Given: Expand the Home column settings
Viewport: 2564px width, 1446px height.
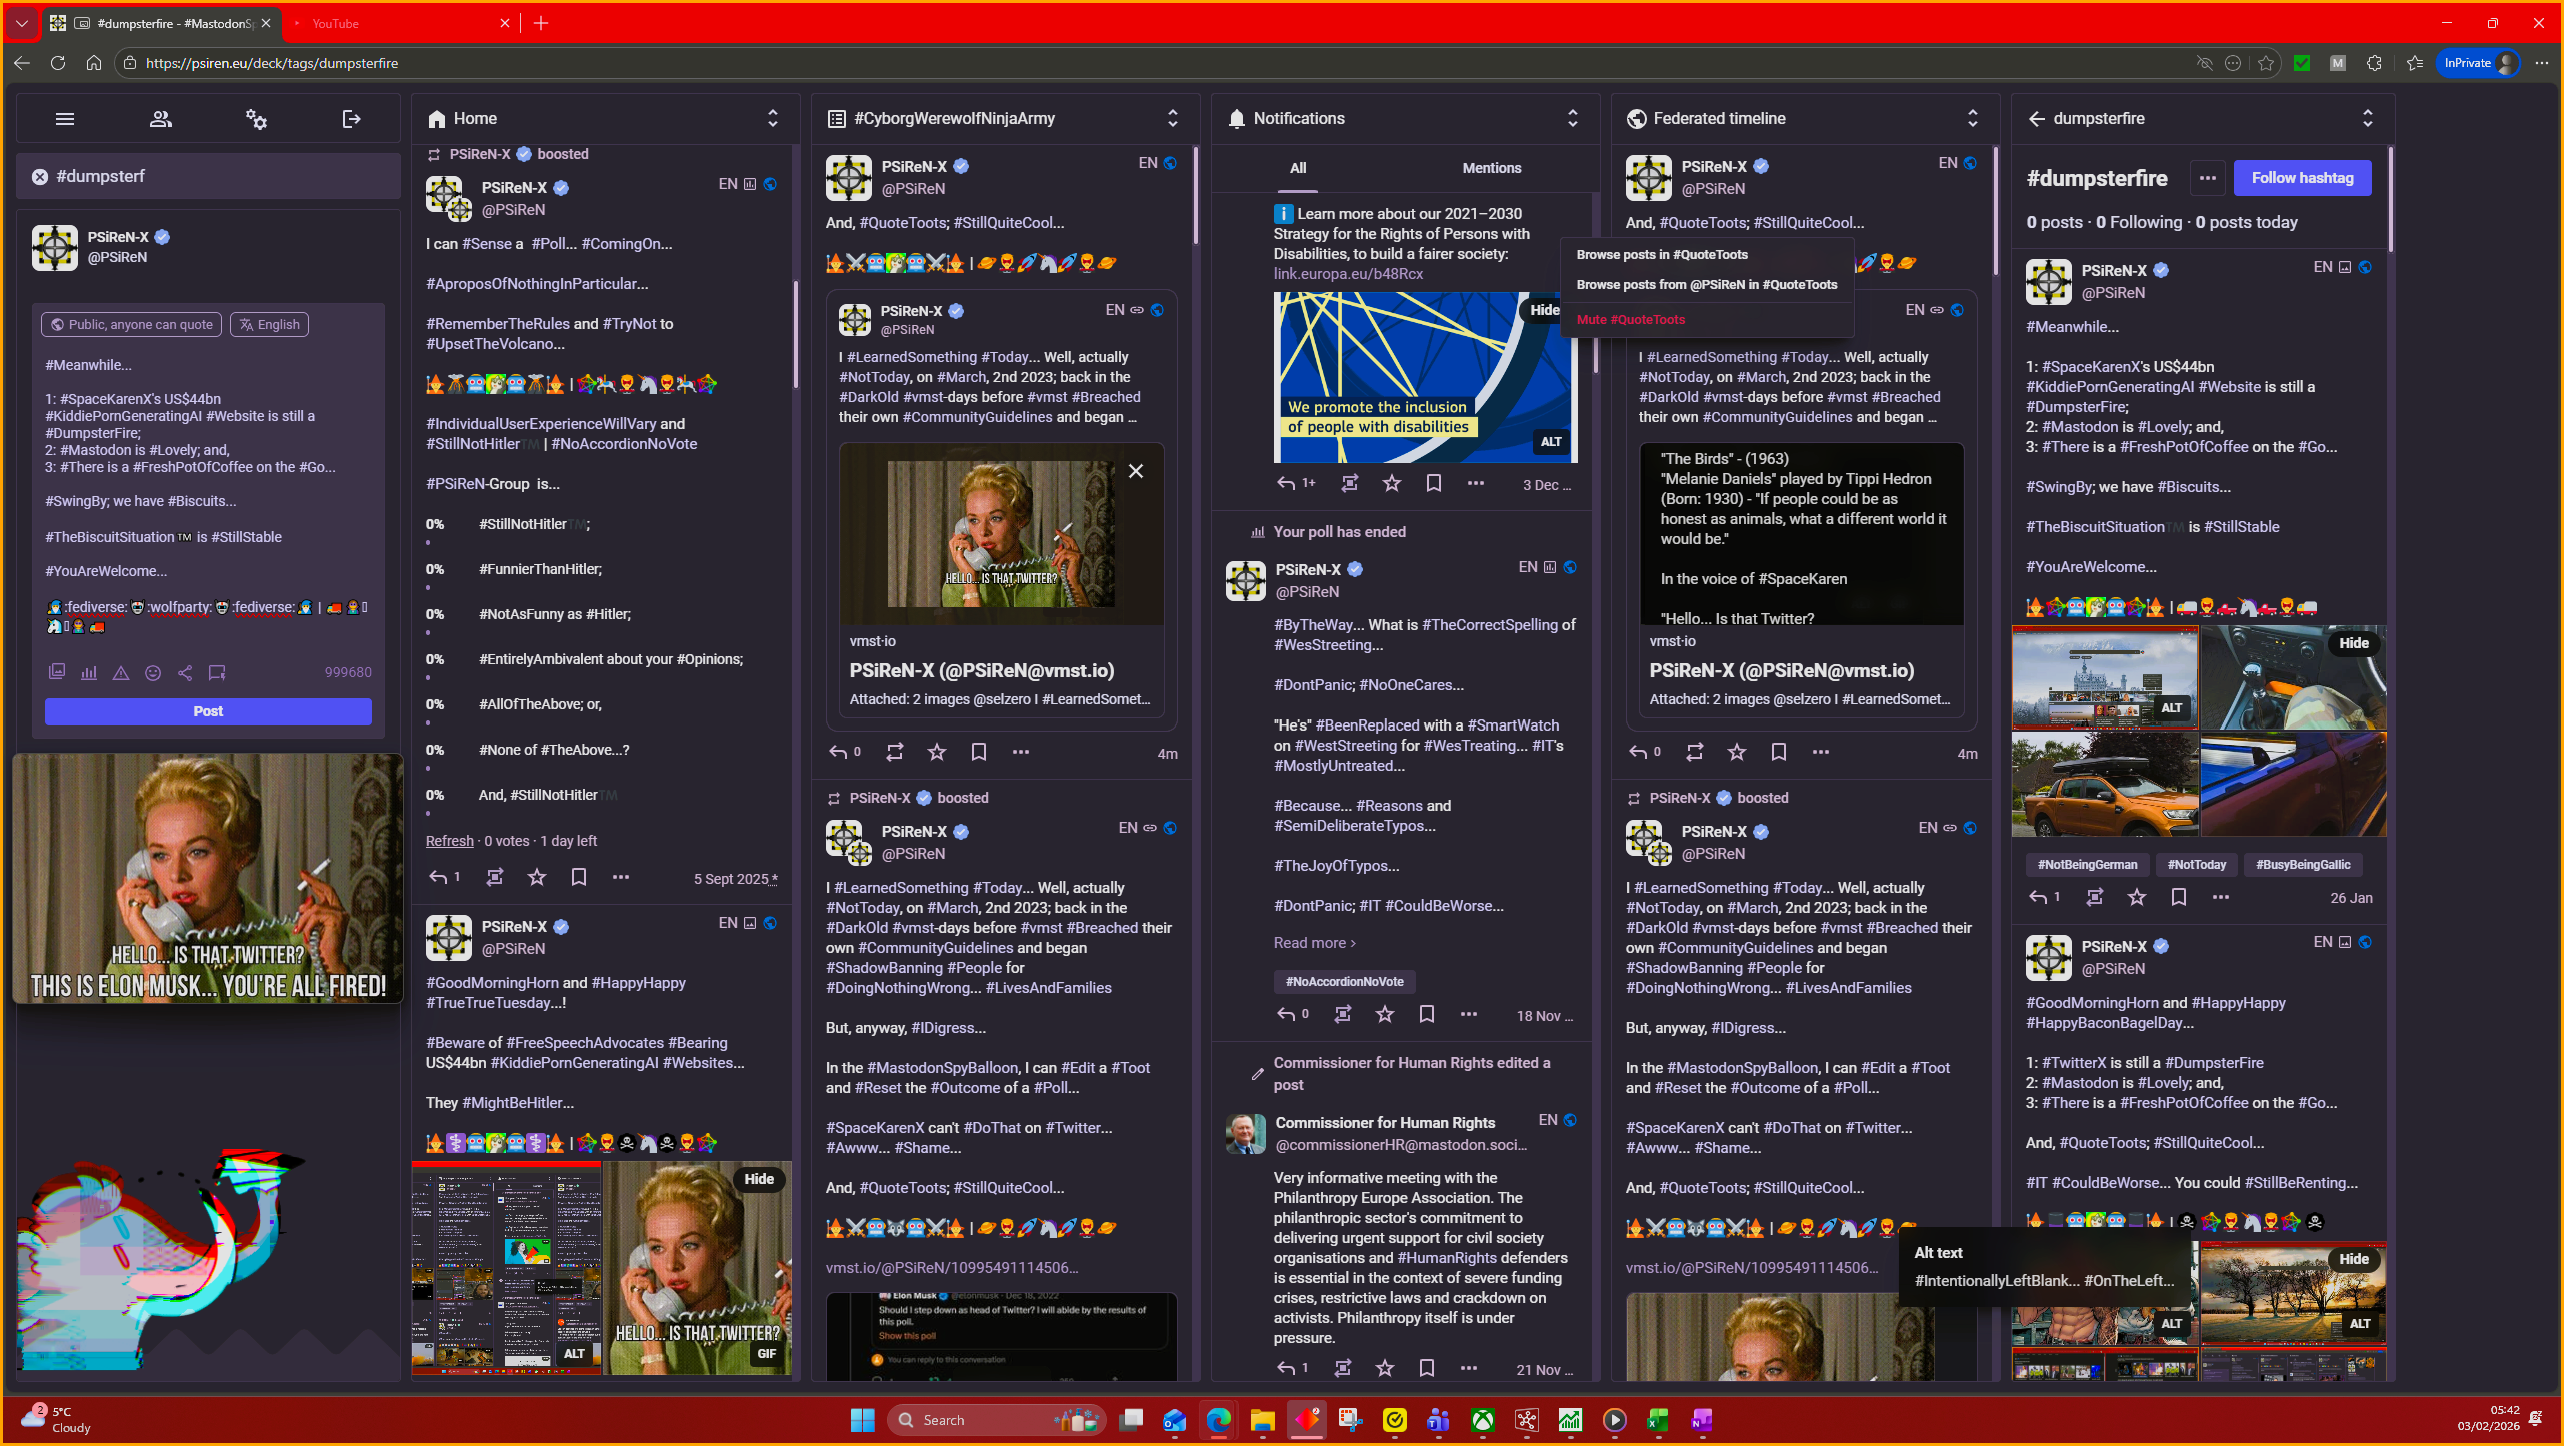Looking at the screenshot, I should click(772, 119).
